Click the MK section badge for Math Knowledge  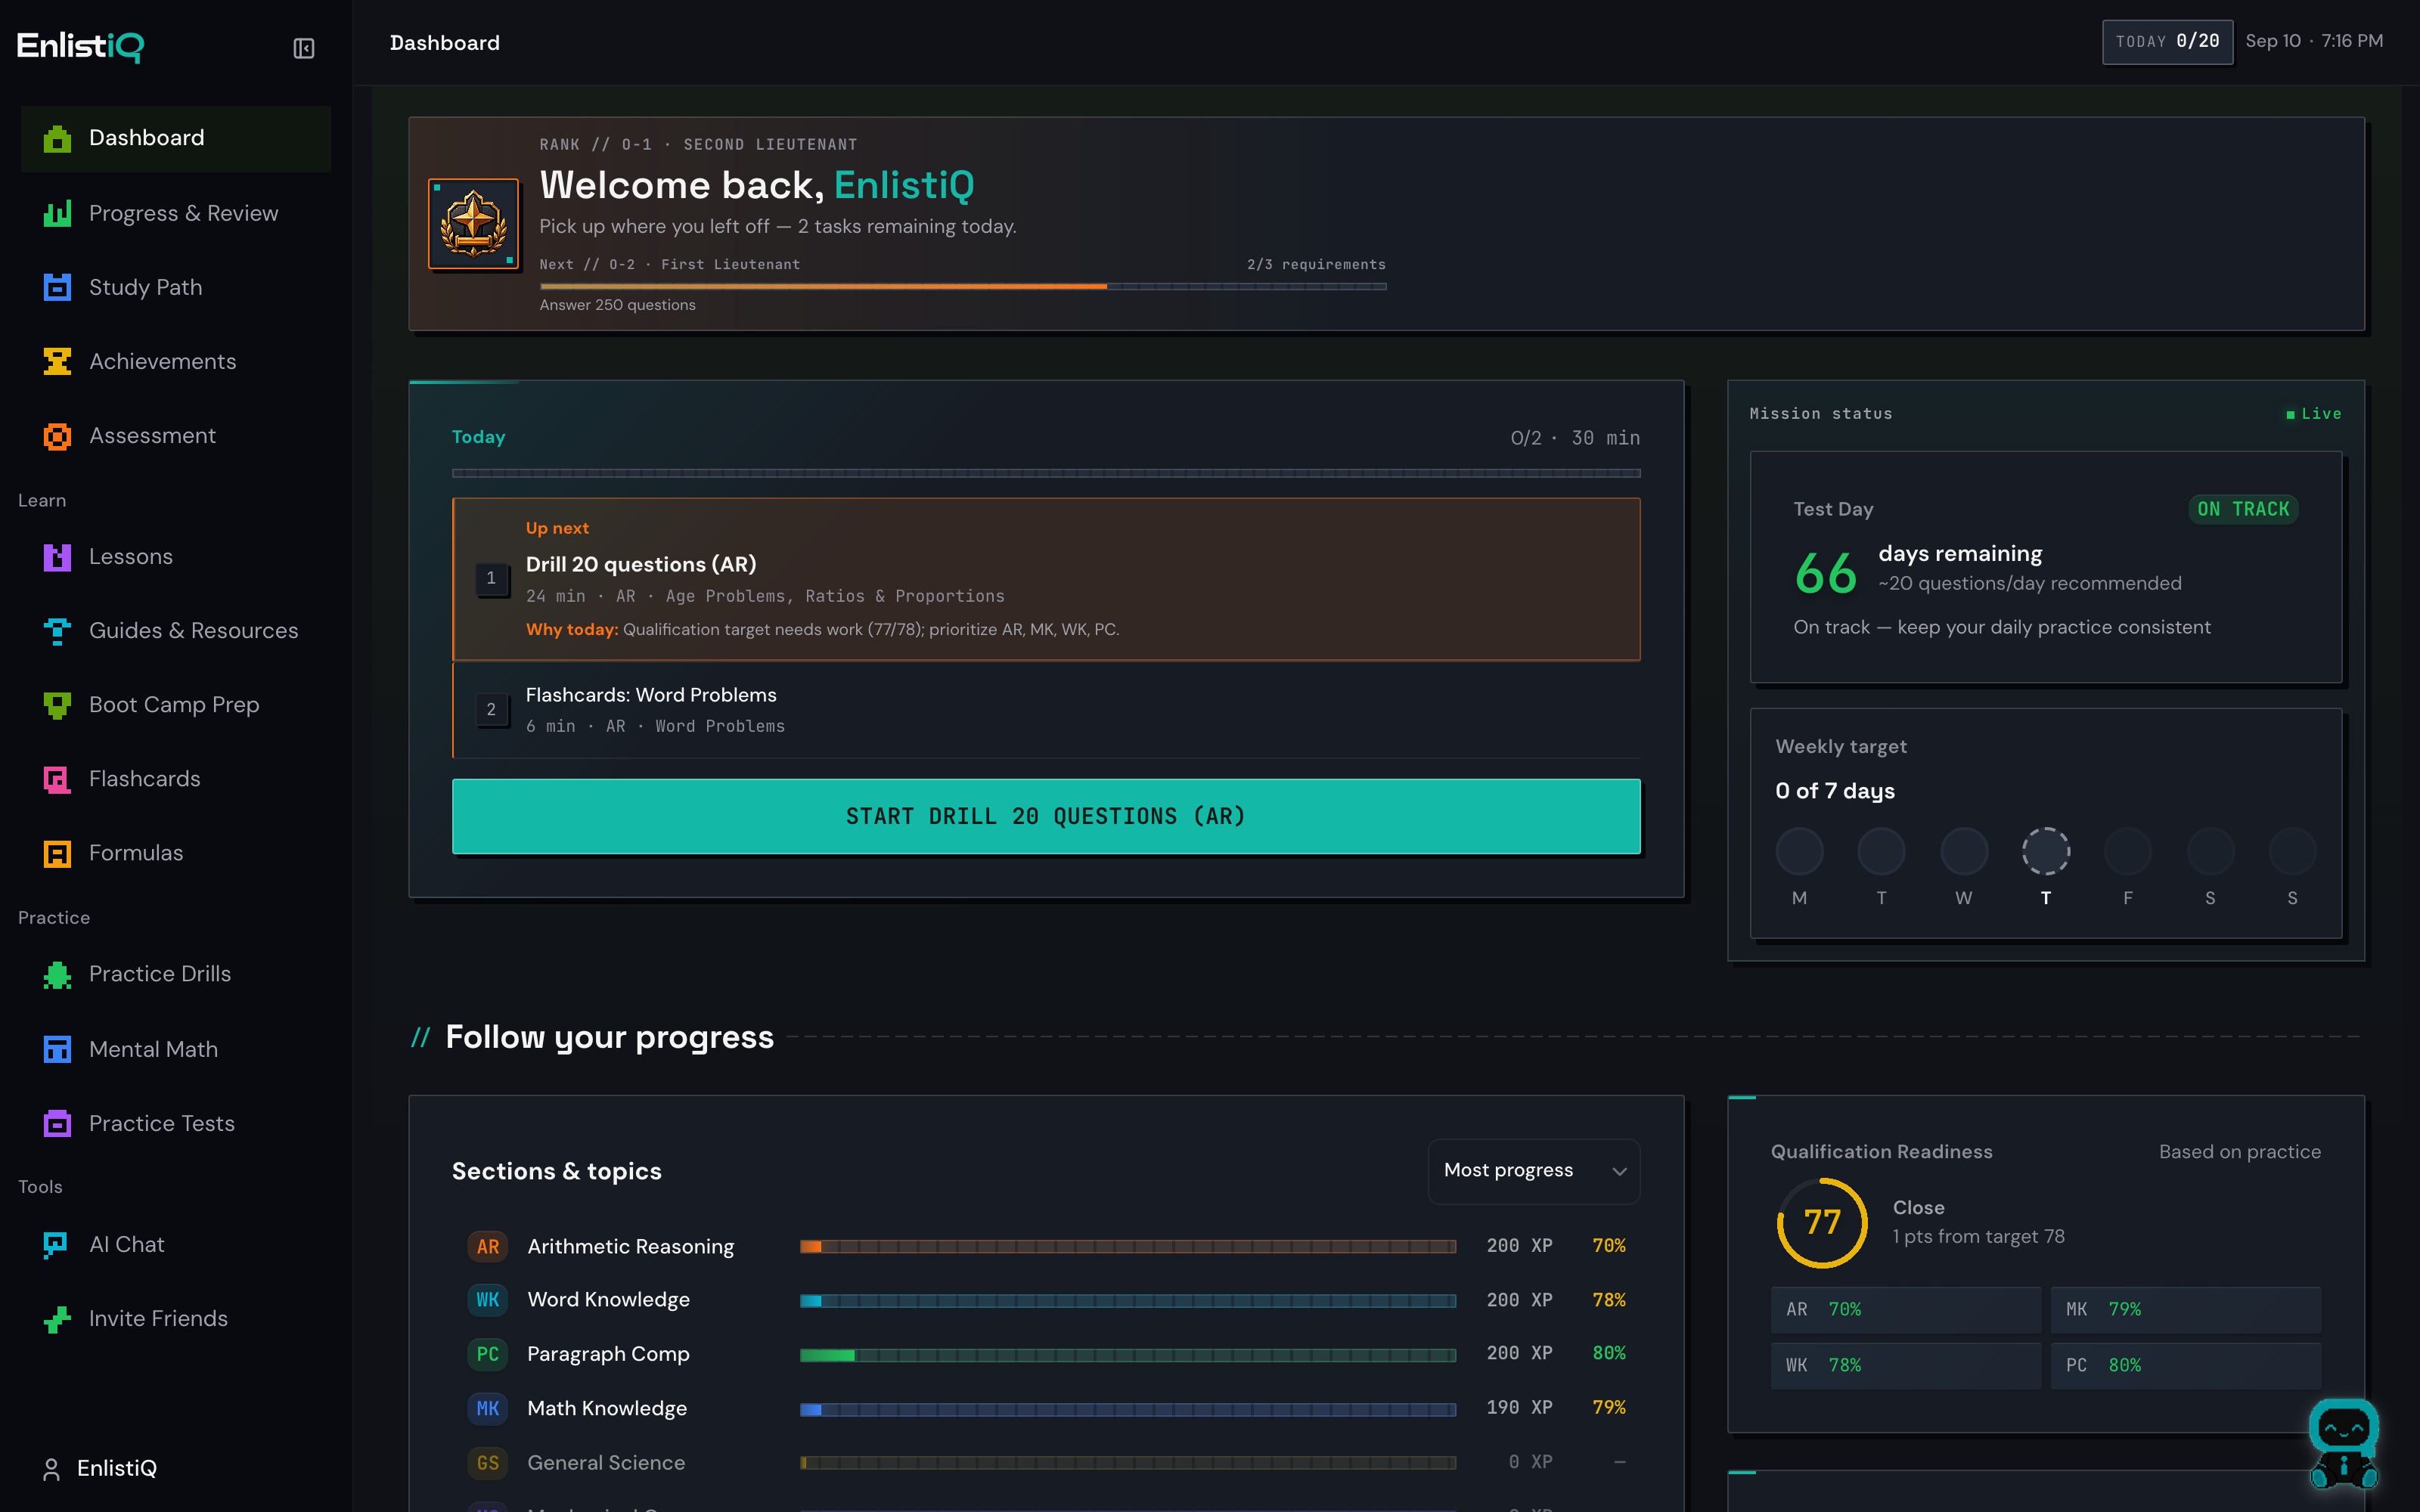coord(487,1408)
